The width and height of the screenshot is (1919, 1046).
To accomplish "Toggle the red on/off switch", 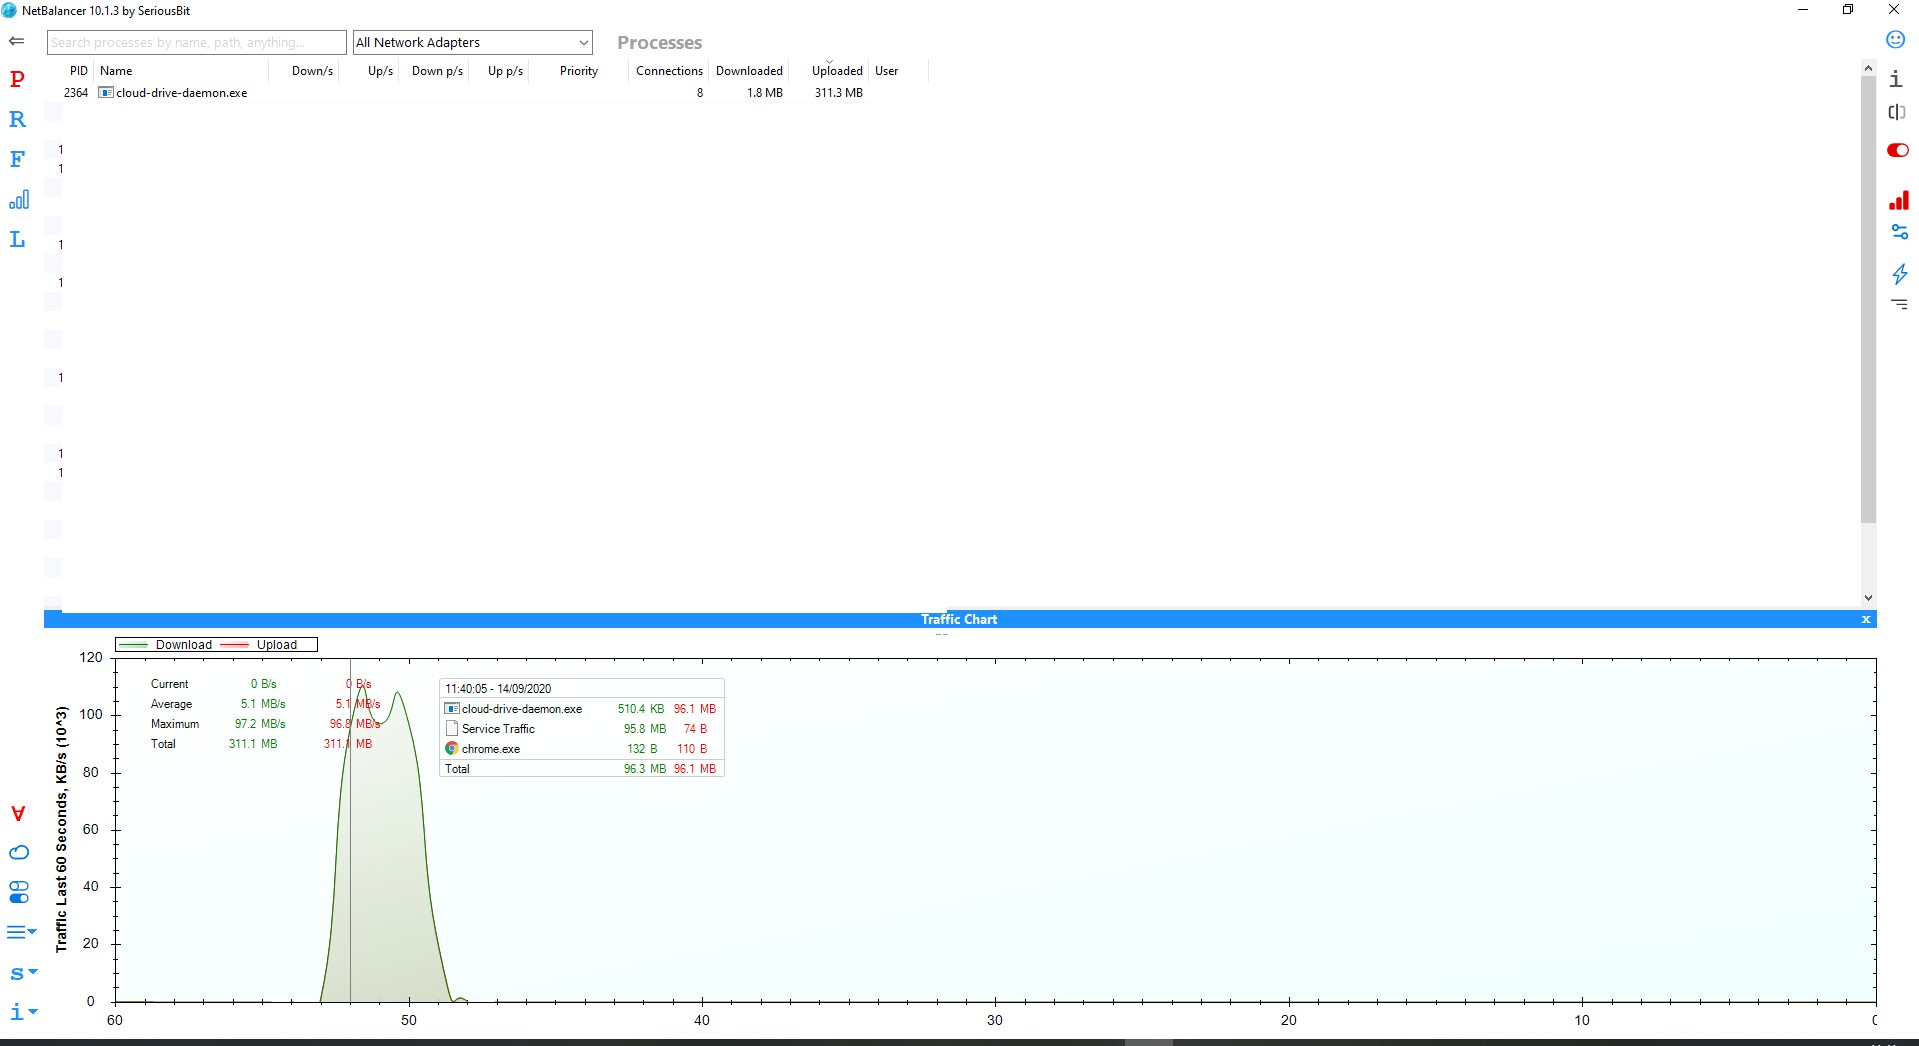I will [x=1897, y=150].
